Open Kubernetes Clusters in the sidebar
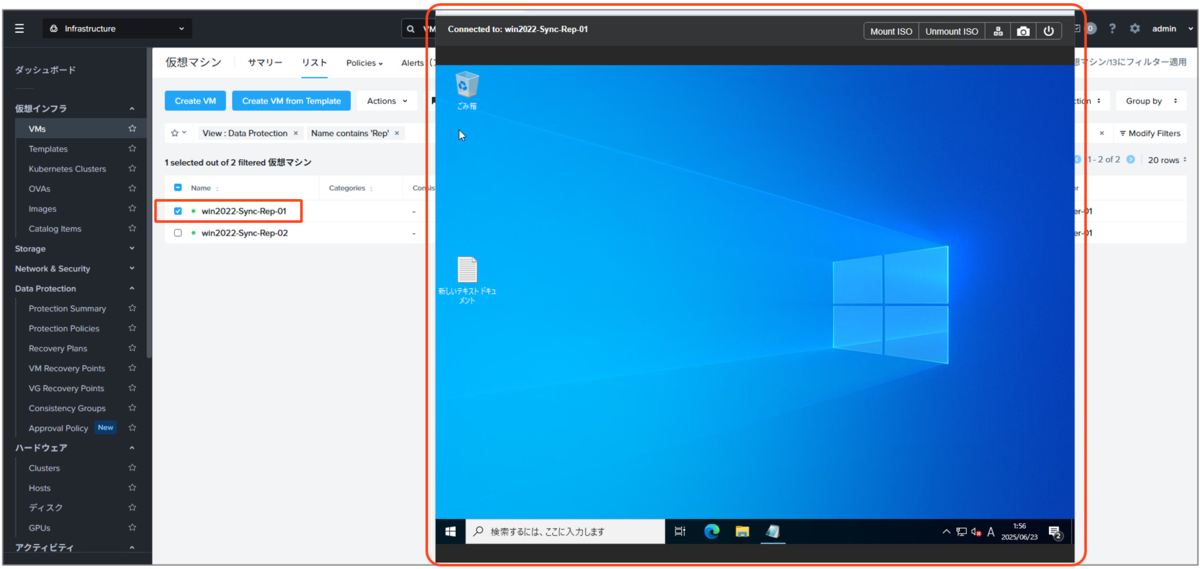Screen dimensions: 1200x569 [x=67, y=169]
